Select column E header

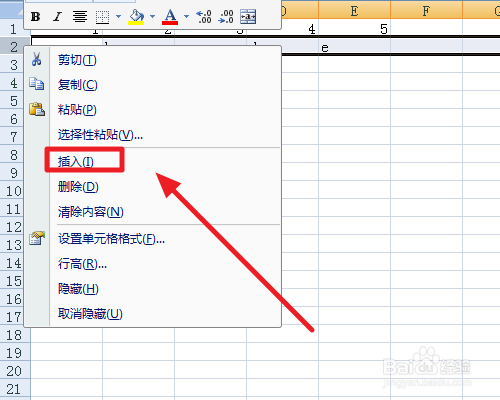click(354, 11)
